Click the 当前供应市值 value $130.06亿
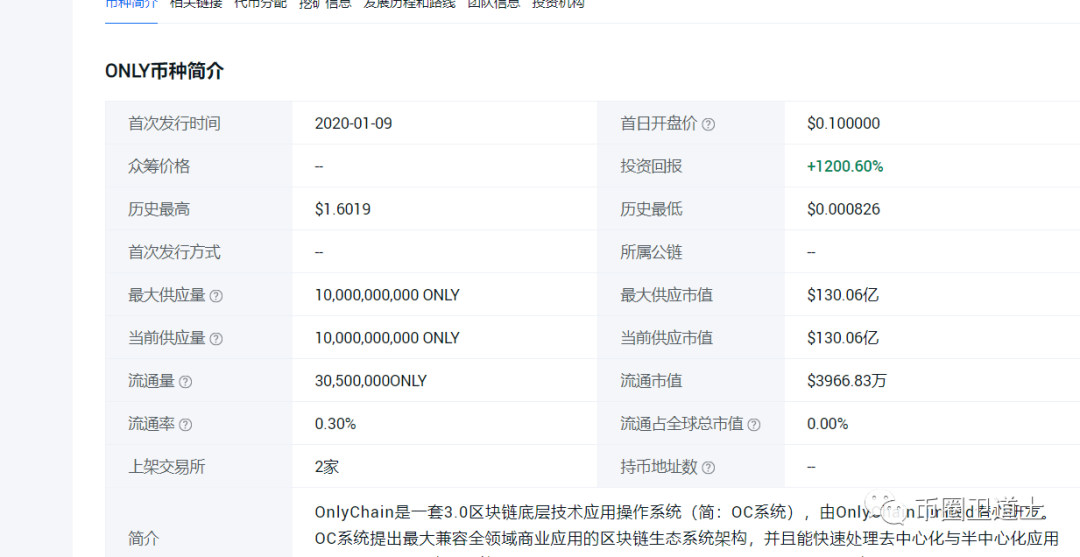The height and width of the screenshot is (557, 1080). 843,337
